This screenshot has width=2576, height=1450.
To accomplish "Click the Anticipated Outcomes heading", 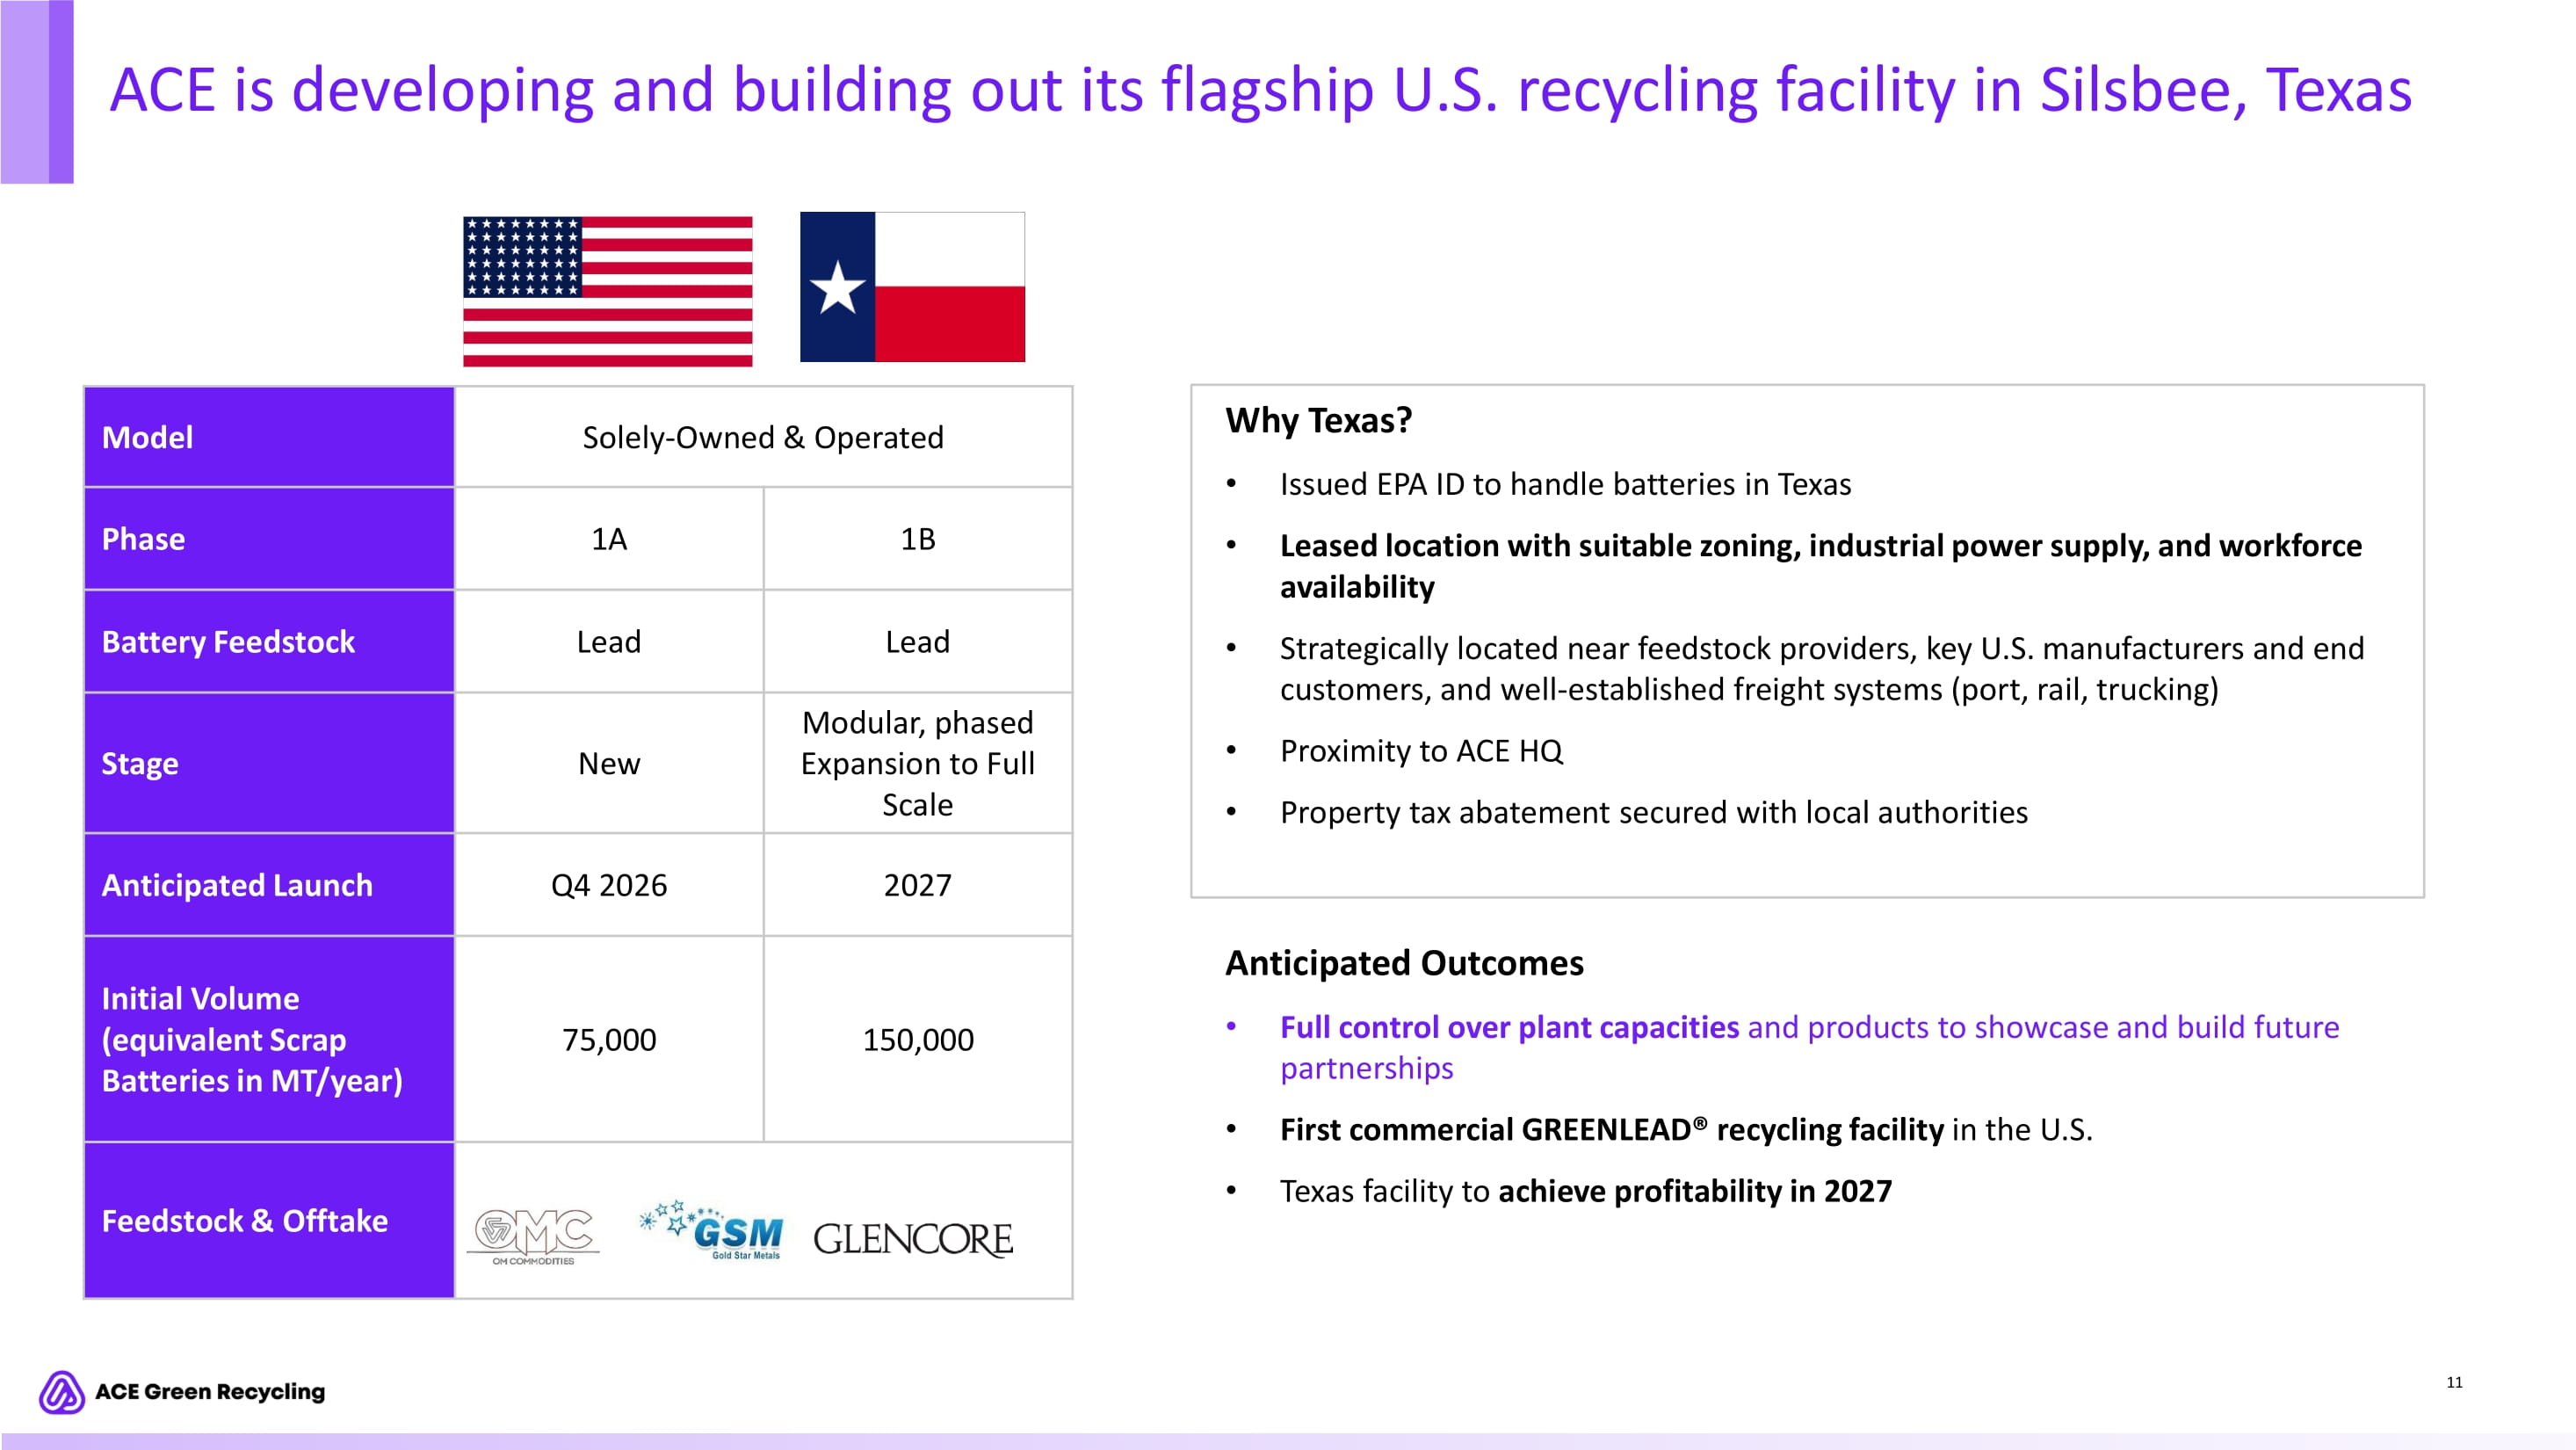I will 1404,963.
